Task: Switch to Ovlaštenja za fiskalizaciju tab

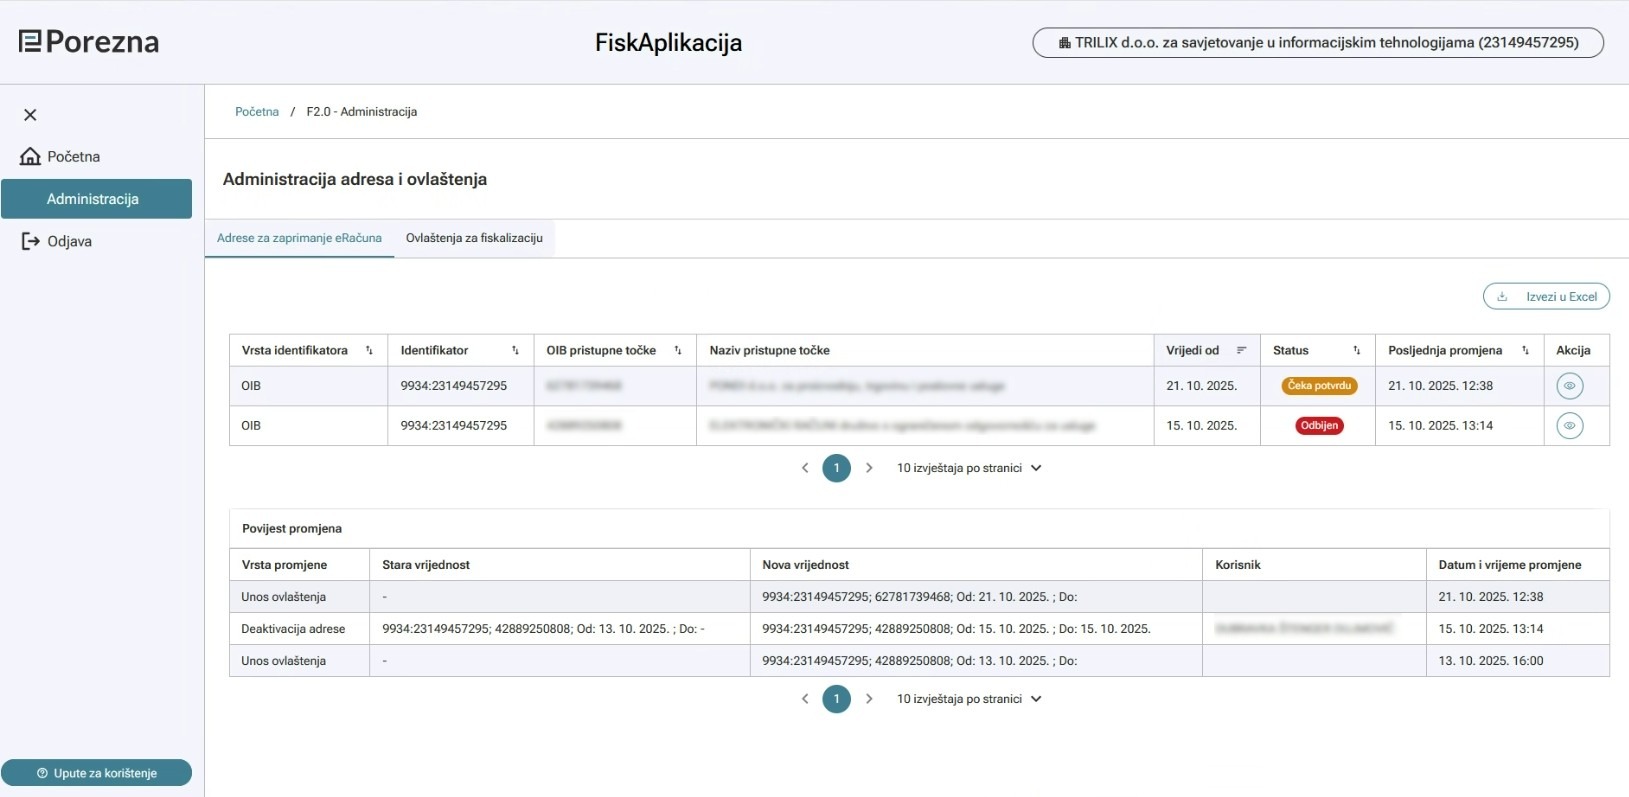Action: pos(474,238)
